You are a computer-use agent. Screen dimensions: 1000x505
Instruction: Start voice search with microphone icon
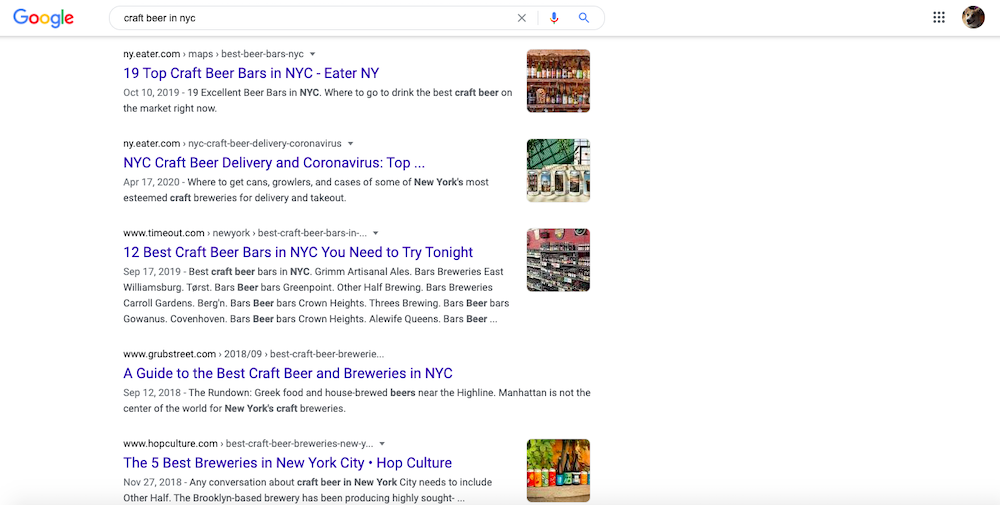(x=554, y=18)
